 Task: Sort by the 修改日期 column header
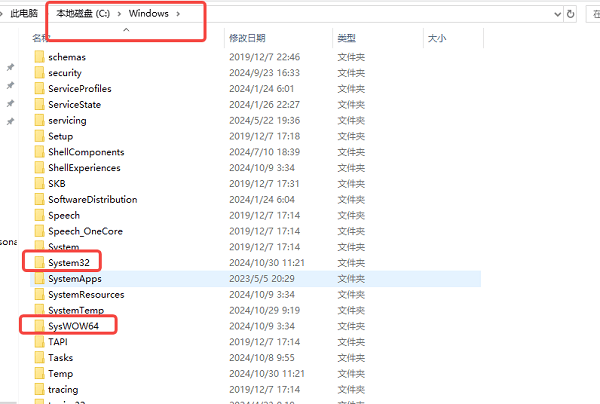pos(247,38)
